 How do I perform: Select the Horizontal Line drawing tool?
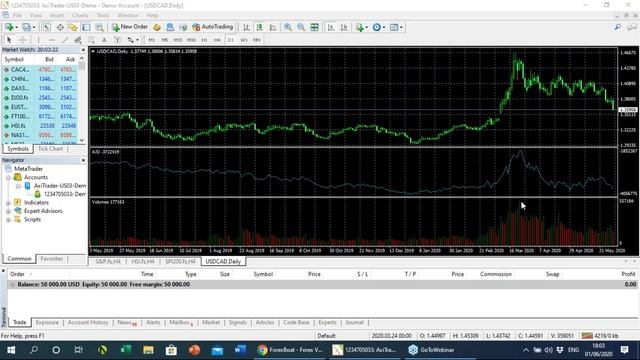(51, 40)
